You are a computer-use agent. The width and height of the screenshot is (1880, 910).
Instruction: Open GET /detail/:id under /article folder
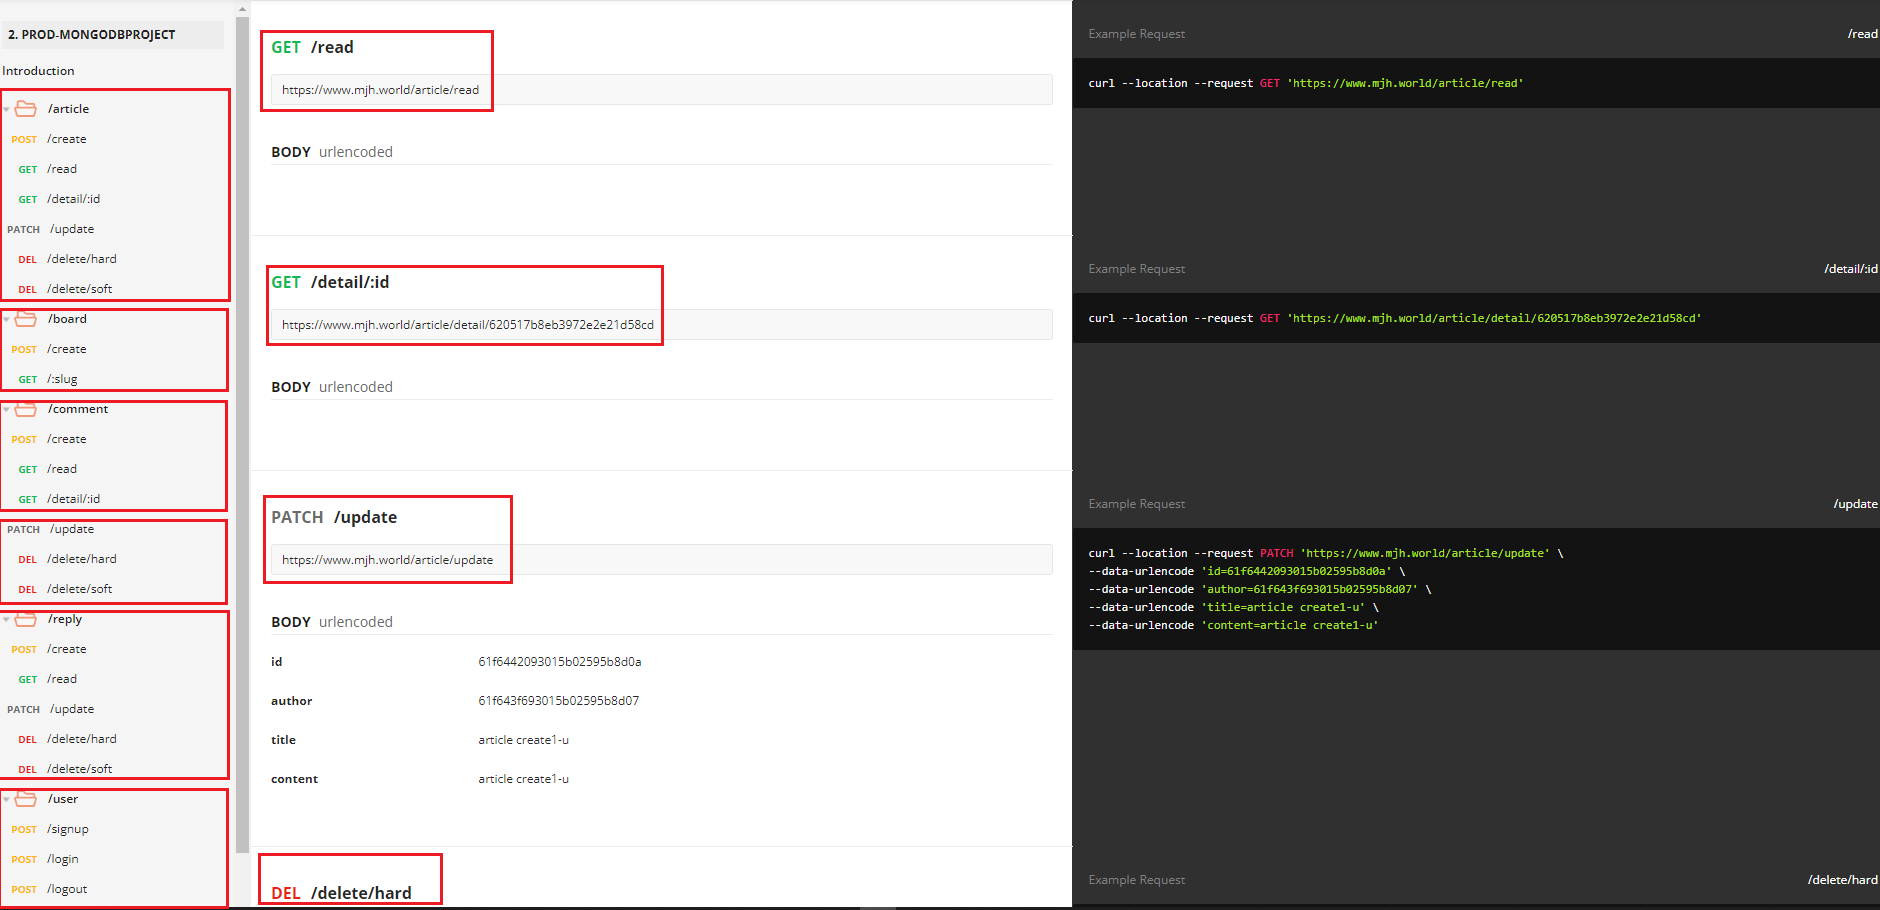[59, 199]
